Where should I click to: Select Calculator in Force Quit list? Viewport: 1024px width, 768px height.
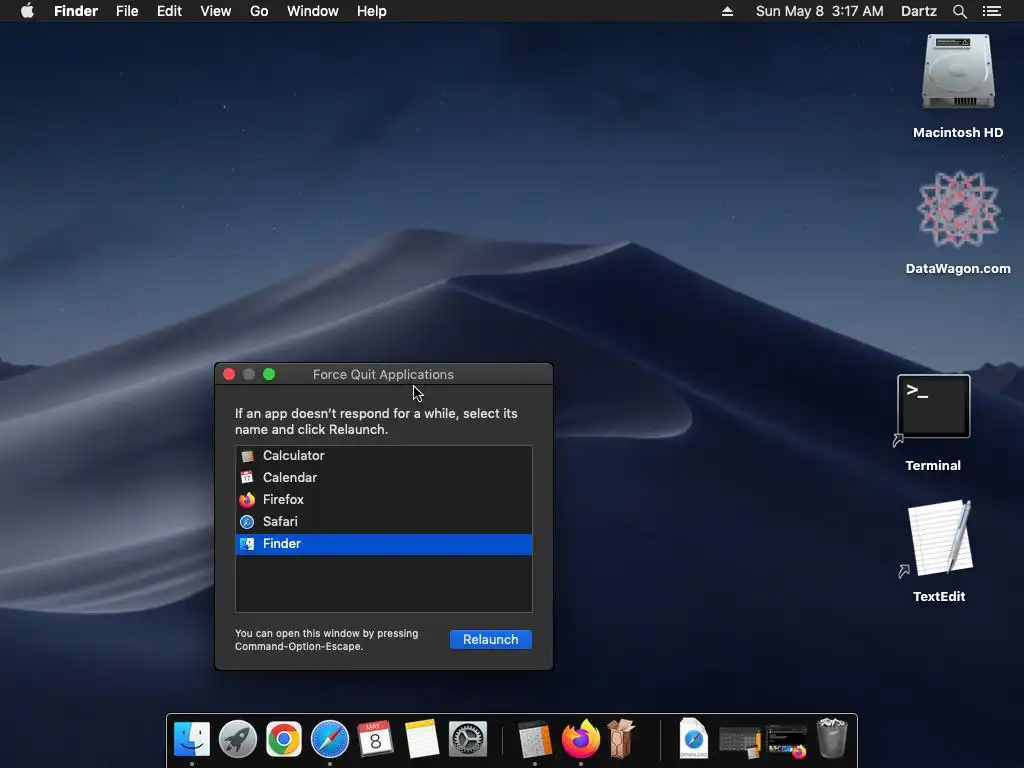pos(384,456)
